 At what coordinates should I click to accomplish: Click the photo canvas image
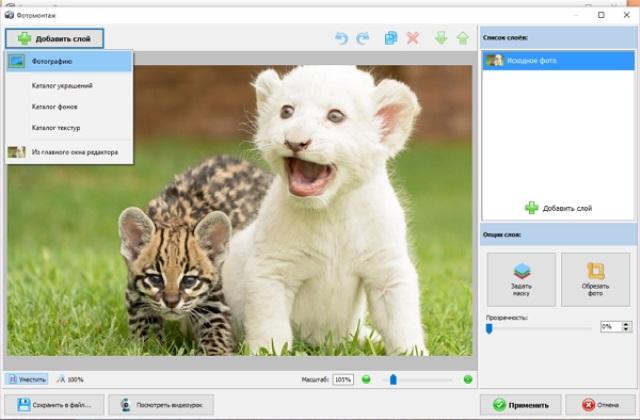click(240, 210)
